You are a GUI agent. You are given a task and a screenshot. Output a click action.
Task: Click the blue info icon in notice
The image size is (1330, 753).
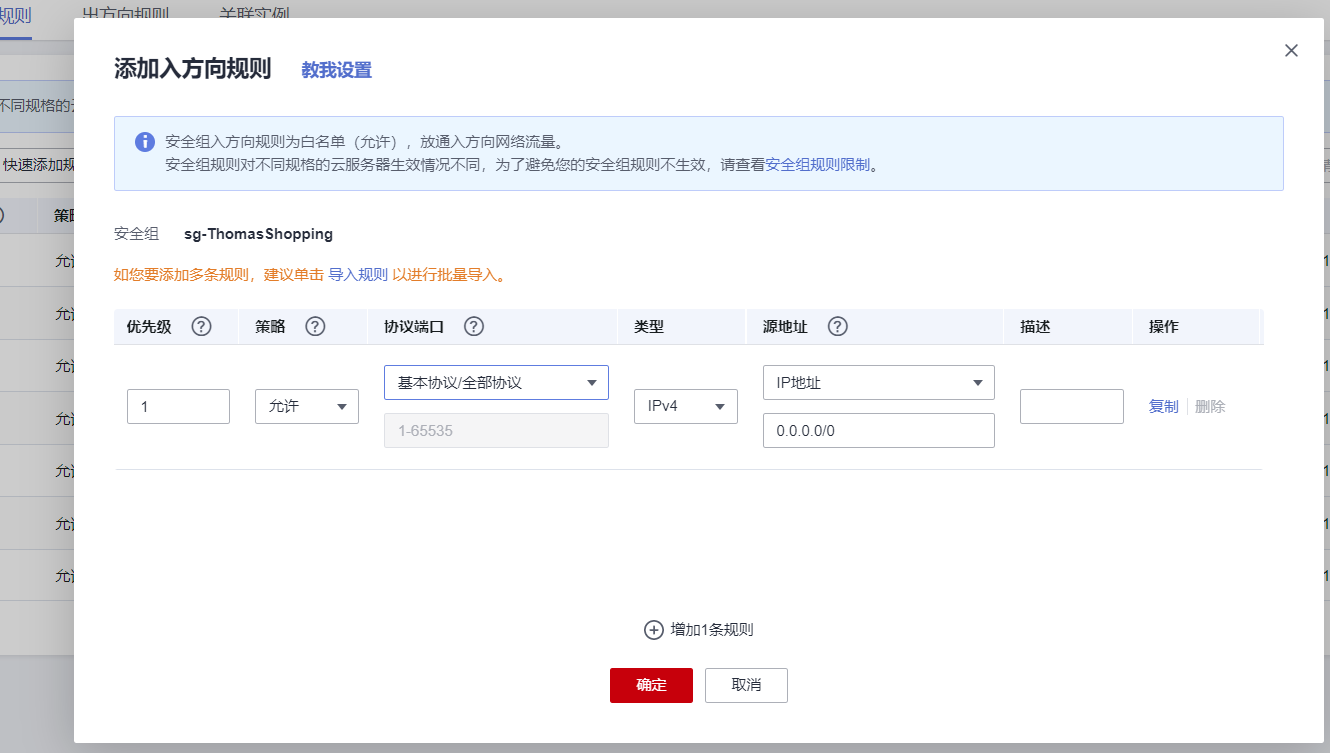145,142
